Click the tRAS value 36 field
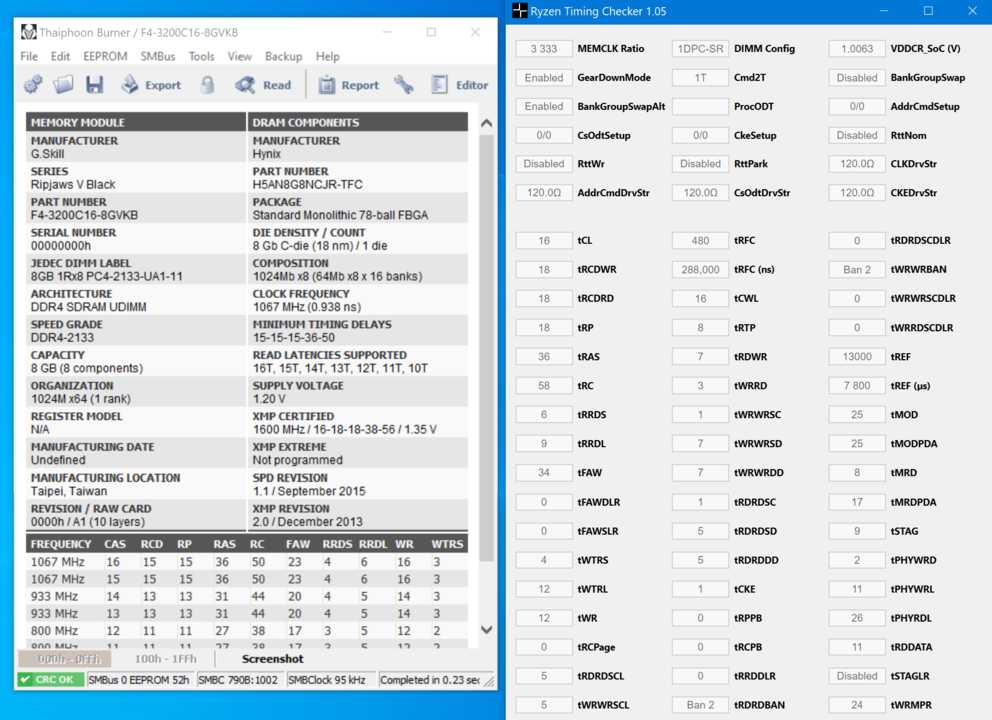 tap(543, 357)
